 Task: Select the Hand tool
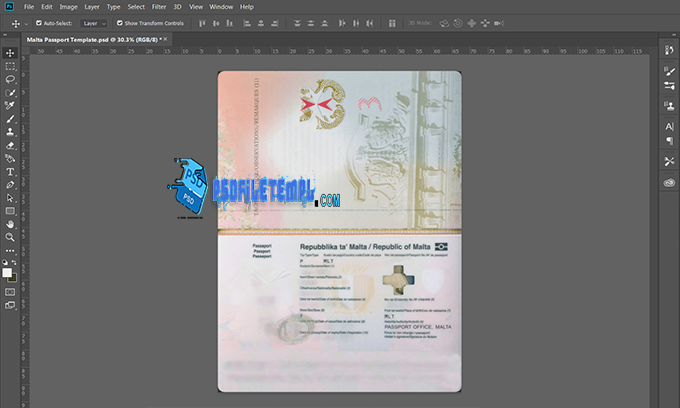point(10,224)
